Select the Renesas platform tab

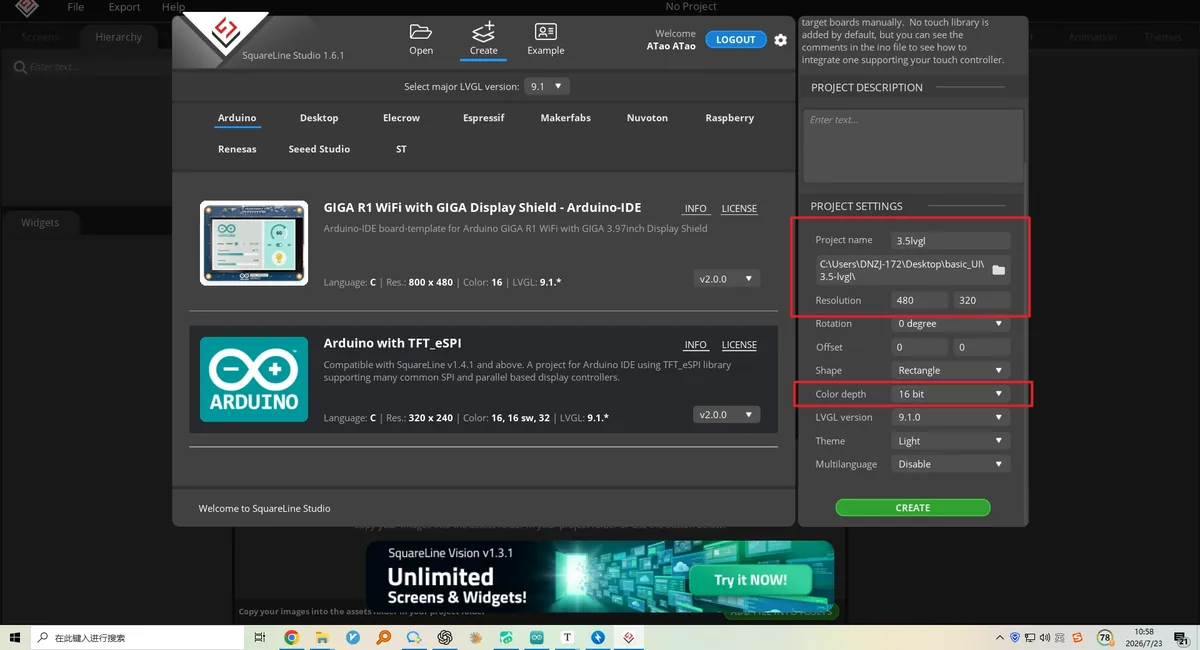pyautogui.click(x=237, y=149)
